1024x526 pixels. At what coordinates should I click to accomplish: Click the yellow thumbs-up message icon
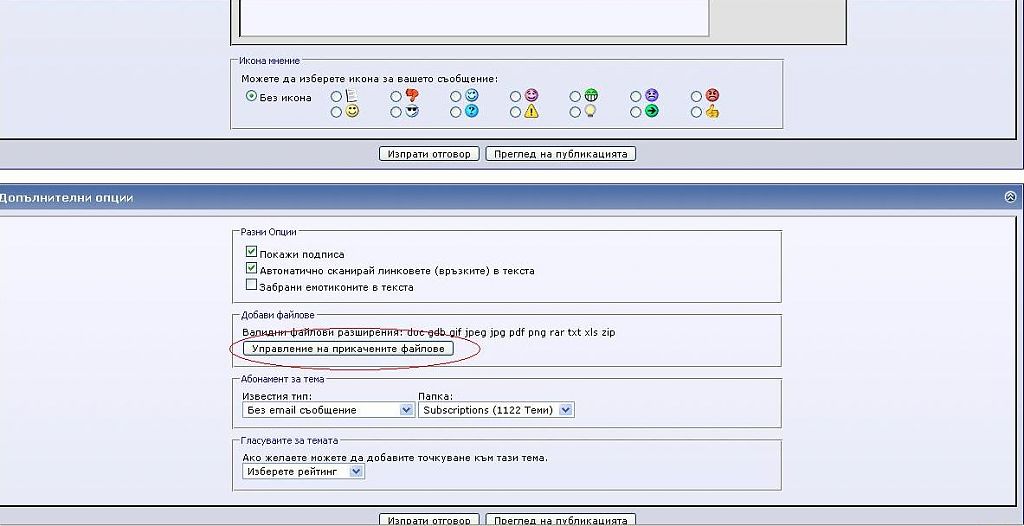(712, 111)
